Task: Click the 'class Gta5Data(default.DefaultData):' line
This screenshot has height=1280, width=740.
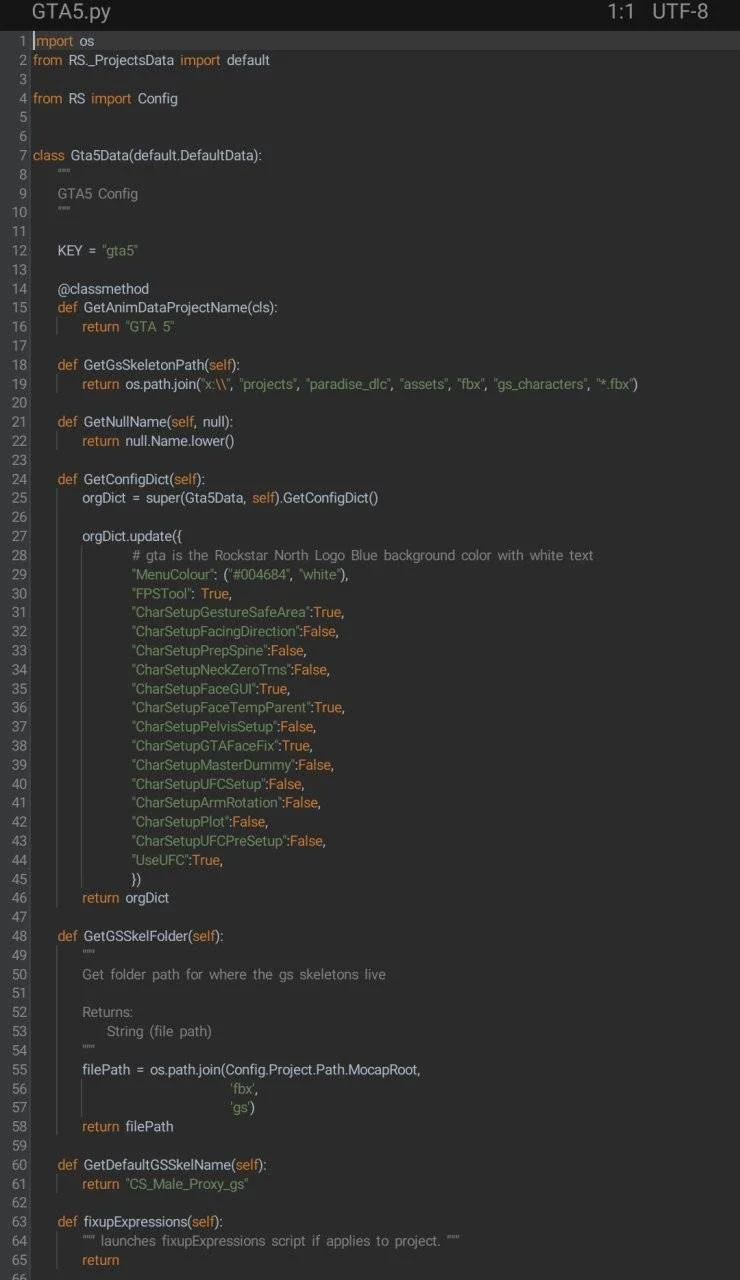Action: point(147,155)
